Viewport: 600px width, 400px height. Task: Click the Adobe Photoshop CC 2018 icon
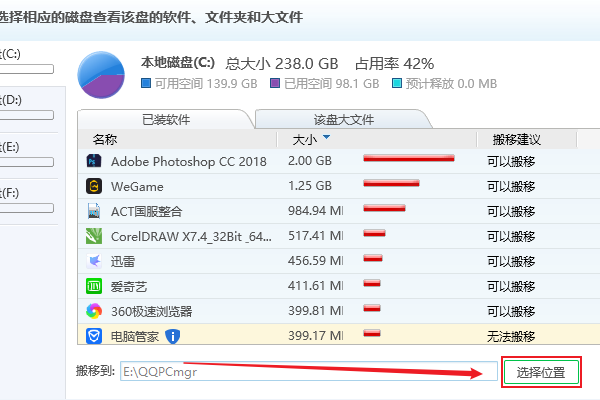pyautogui.click(x=93, y=160)
